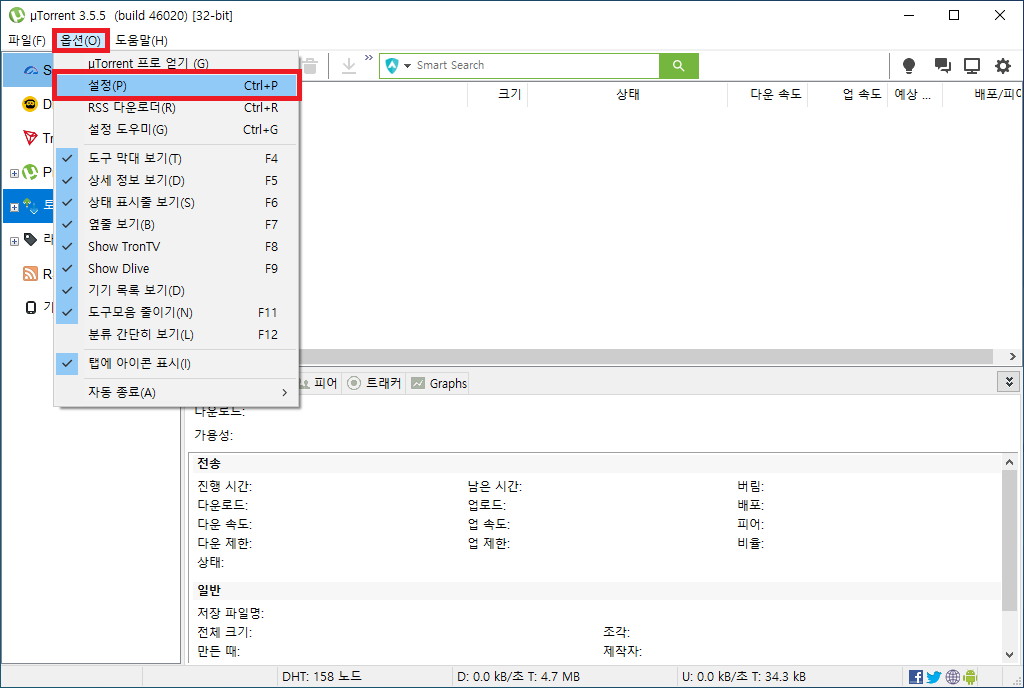Open the 도움말(H) menu
The width and height of the screenshot is (1024, 688).
pos(141,40)
